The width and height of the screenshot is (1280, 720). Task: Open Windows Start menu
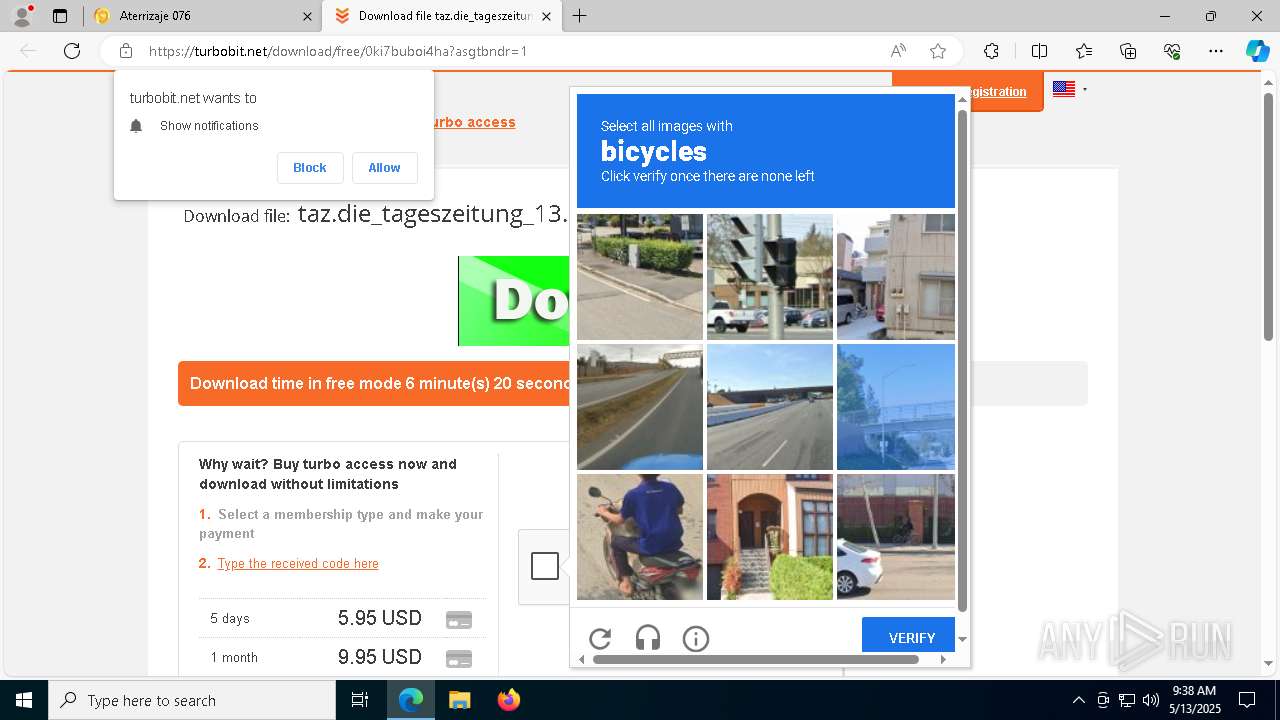[x=24, y=700]
